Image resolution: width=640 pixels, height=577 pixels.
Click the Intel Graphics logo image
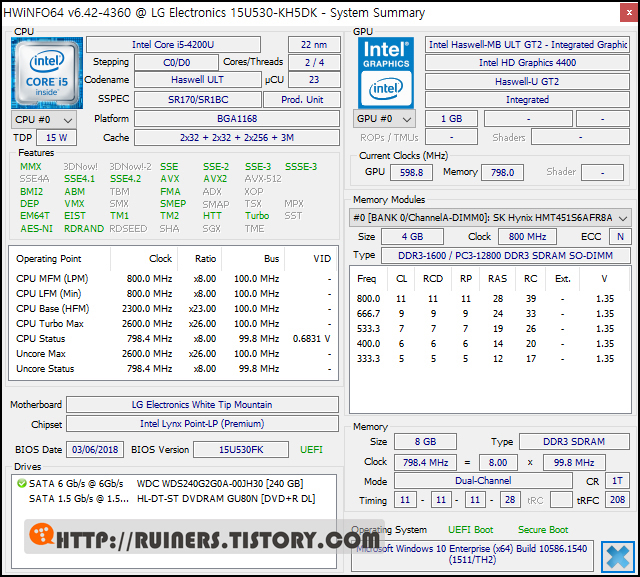point(386,73)
